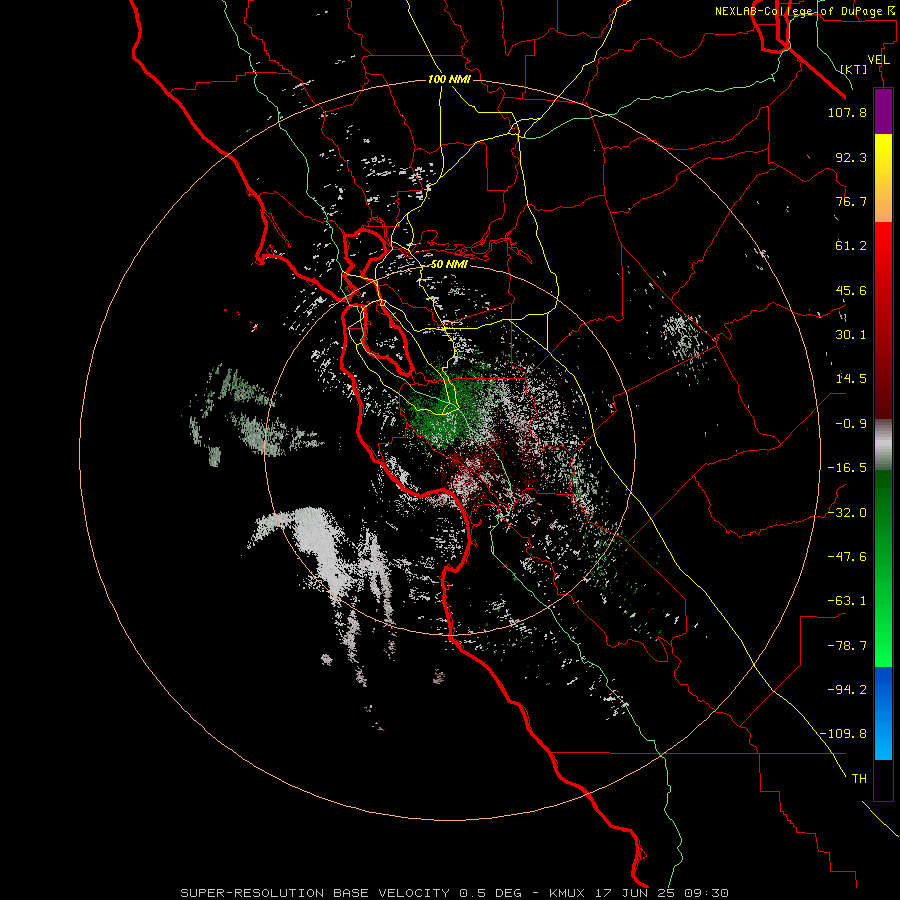Image resolution: width=900 pixels, height=900 pixels.
Task: Click the -32.0 velocity scale value
Action: pos(847,513)
